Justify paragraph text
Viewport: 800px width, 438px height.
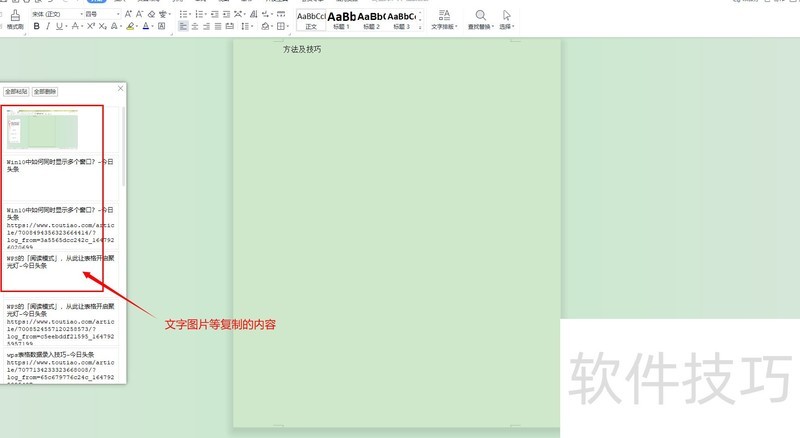(x=218, y=26)
